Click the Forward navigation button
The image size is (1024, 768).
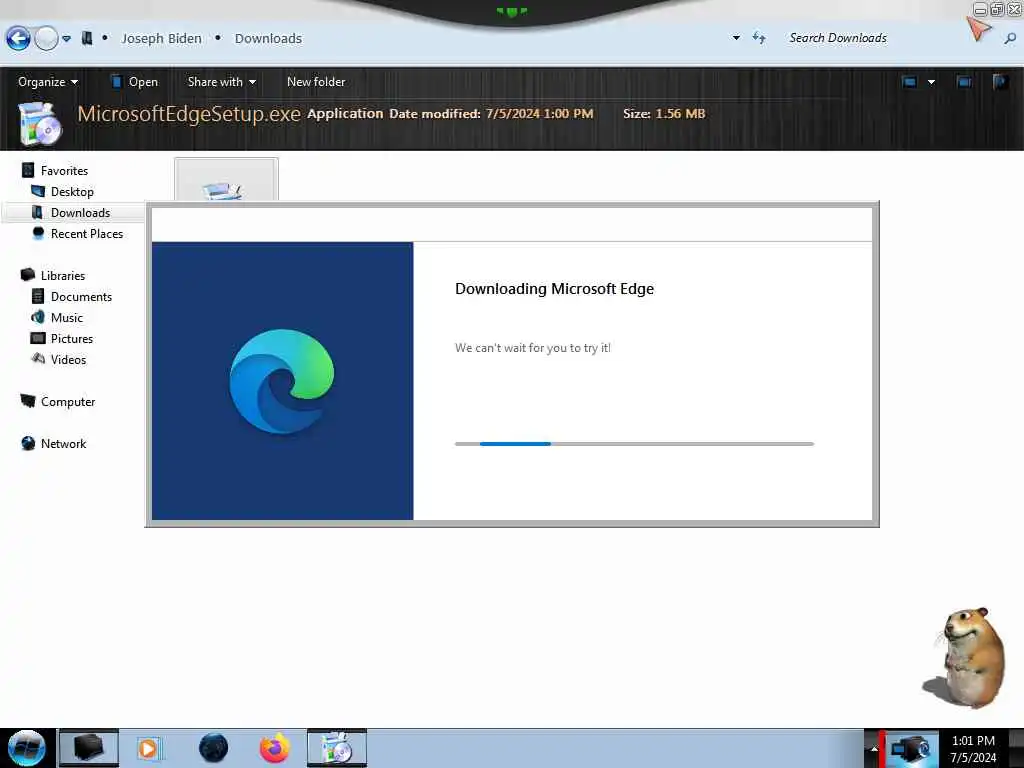pyautogui.click(x=46, y=39)
